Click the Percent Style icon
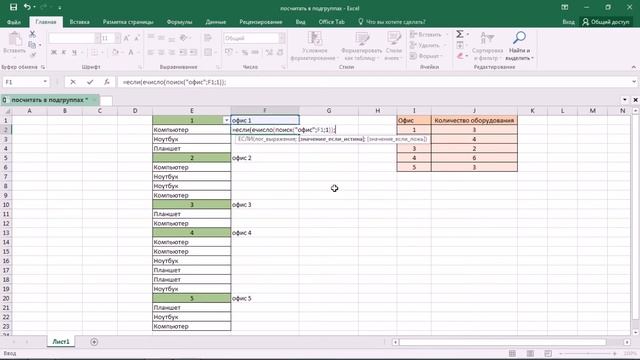Viewport: 640px width, 360px height. pyautogui.click(x=244, y=52)
